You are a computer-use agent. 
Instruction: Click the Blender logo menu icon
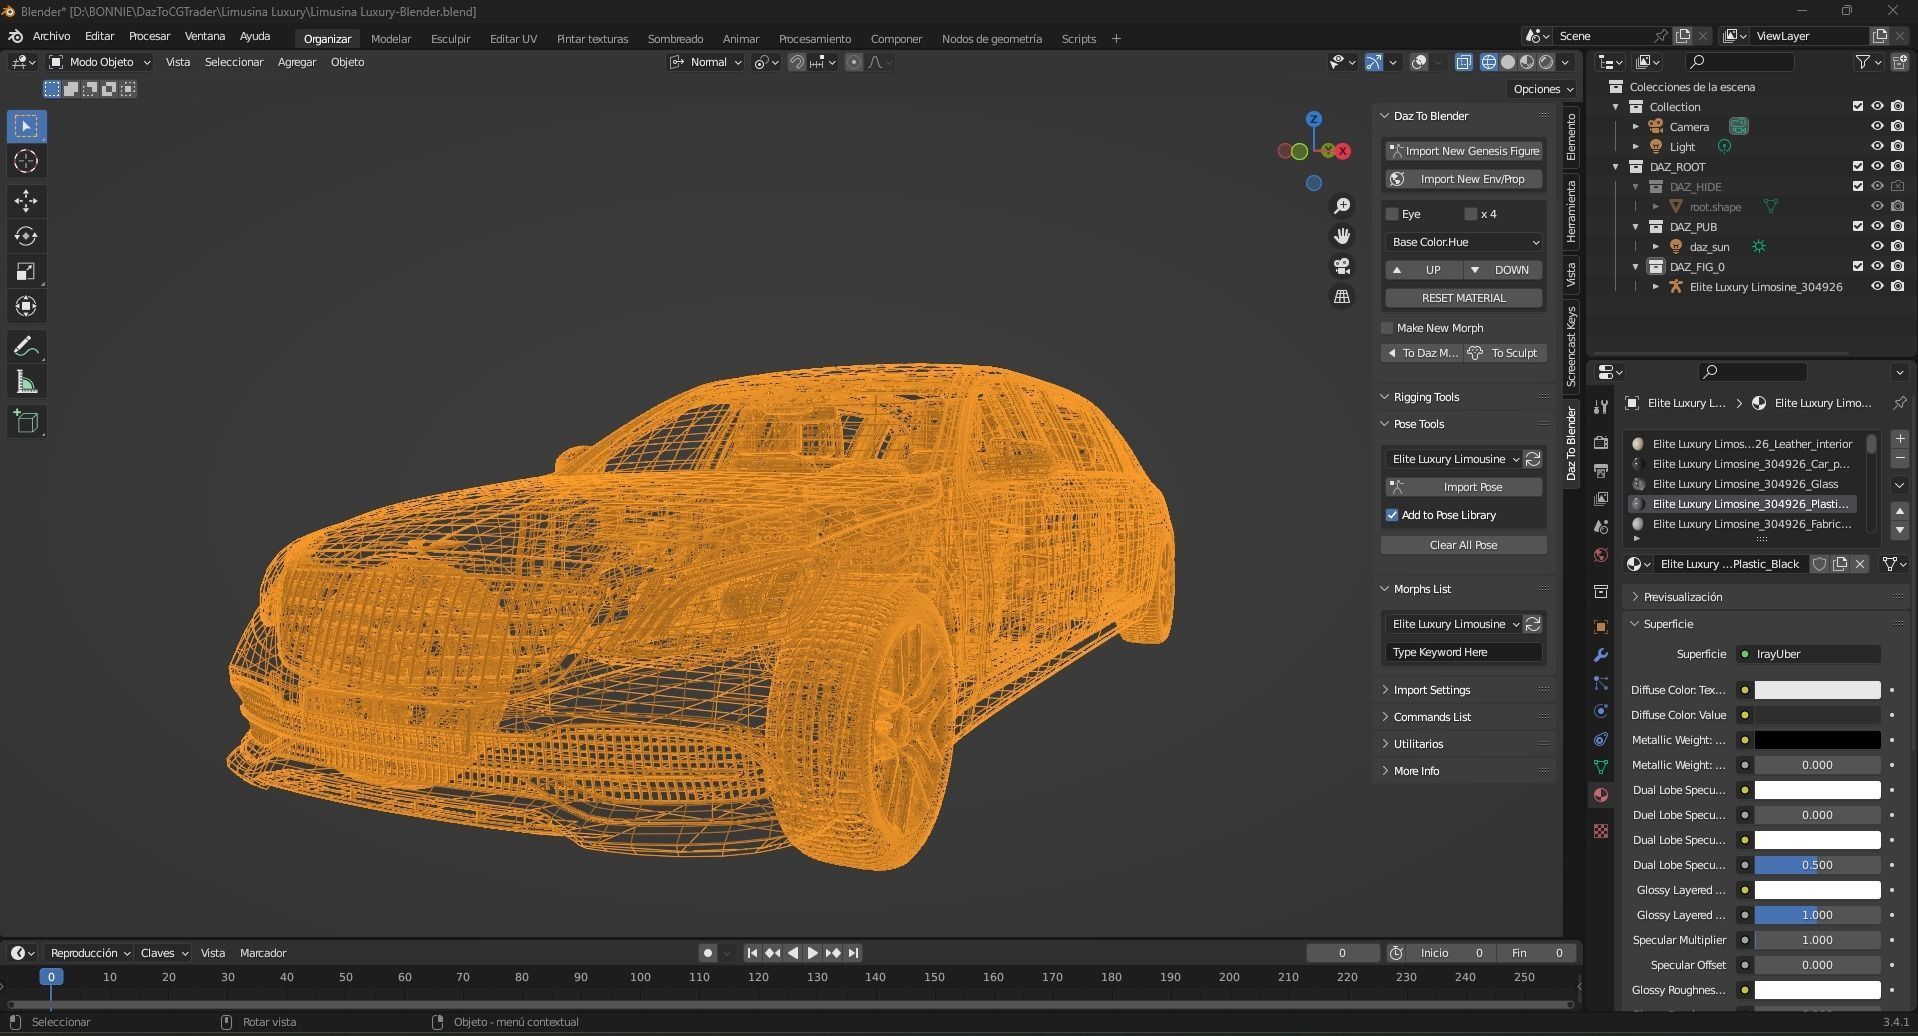pos(16,36)
